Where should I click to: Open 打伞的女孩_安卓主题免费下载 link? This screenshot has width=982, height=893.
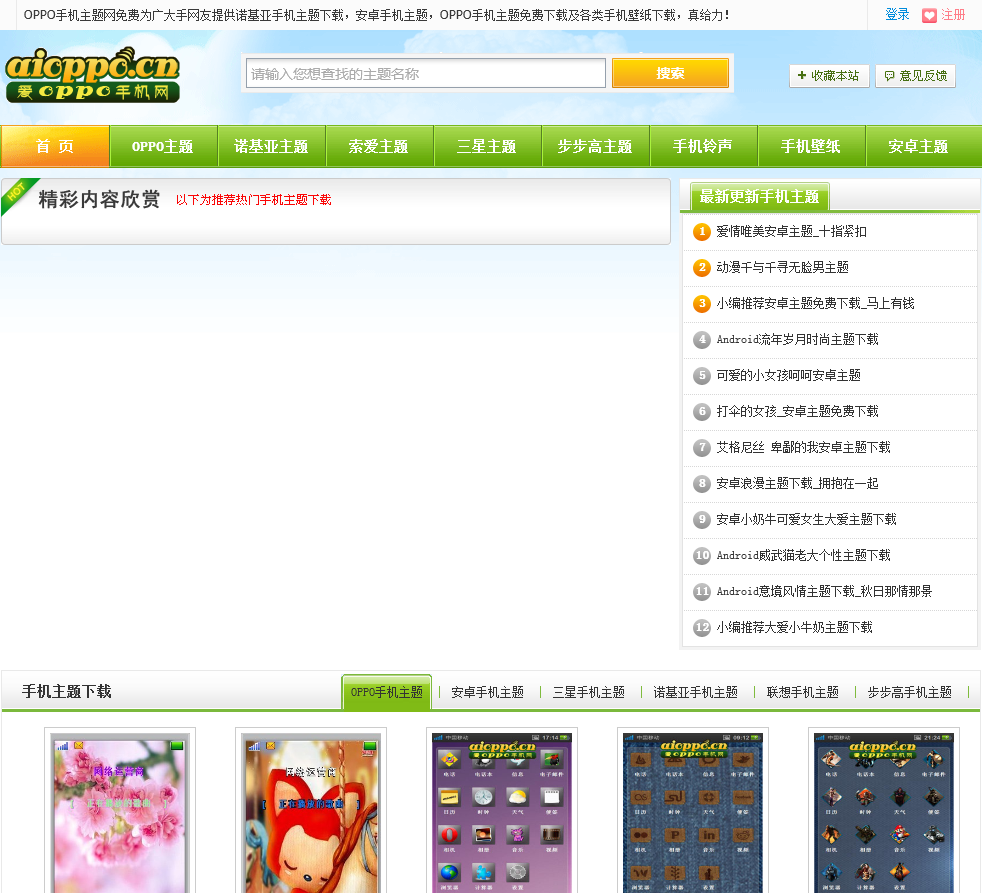pos(798,411)
